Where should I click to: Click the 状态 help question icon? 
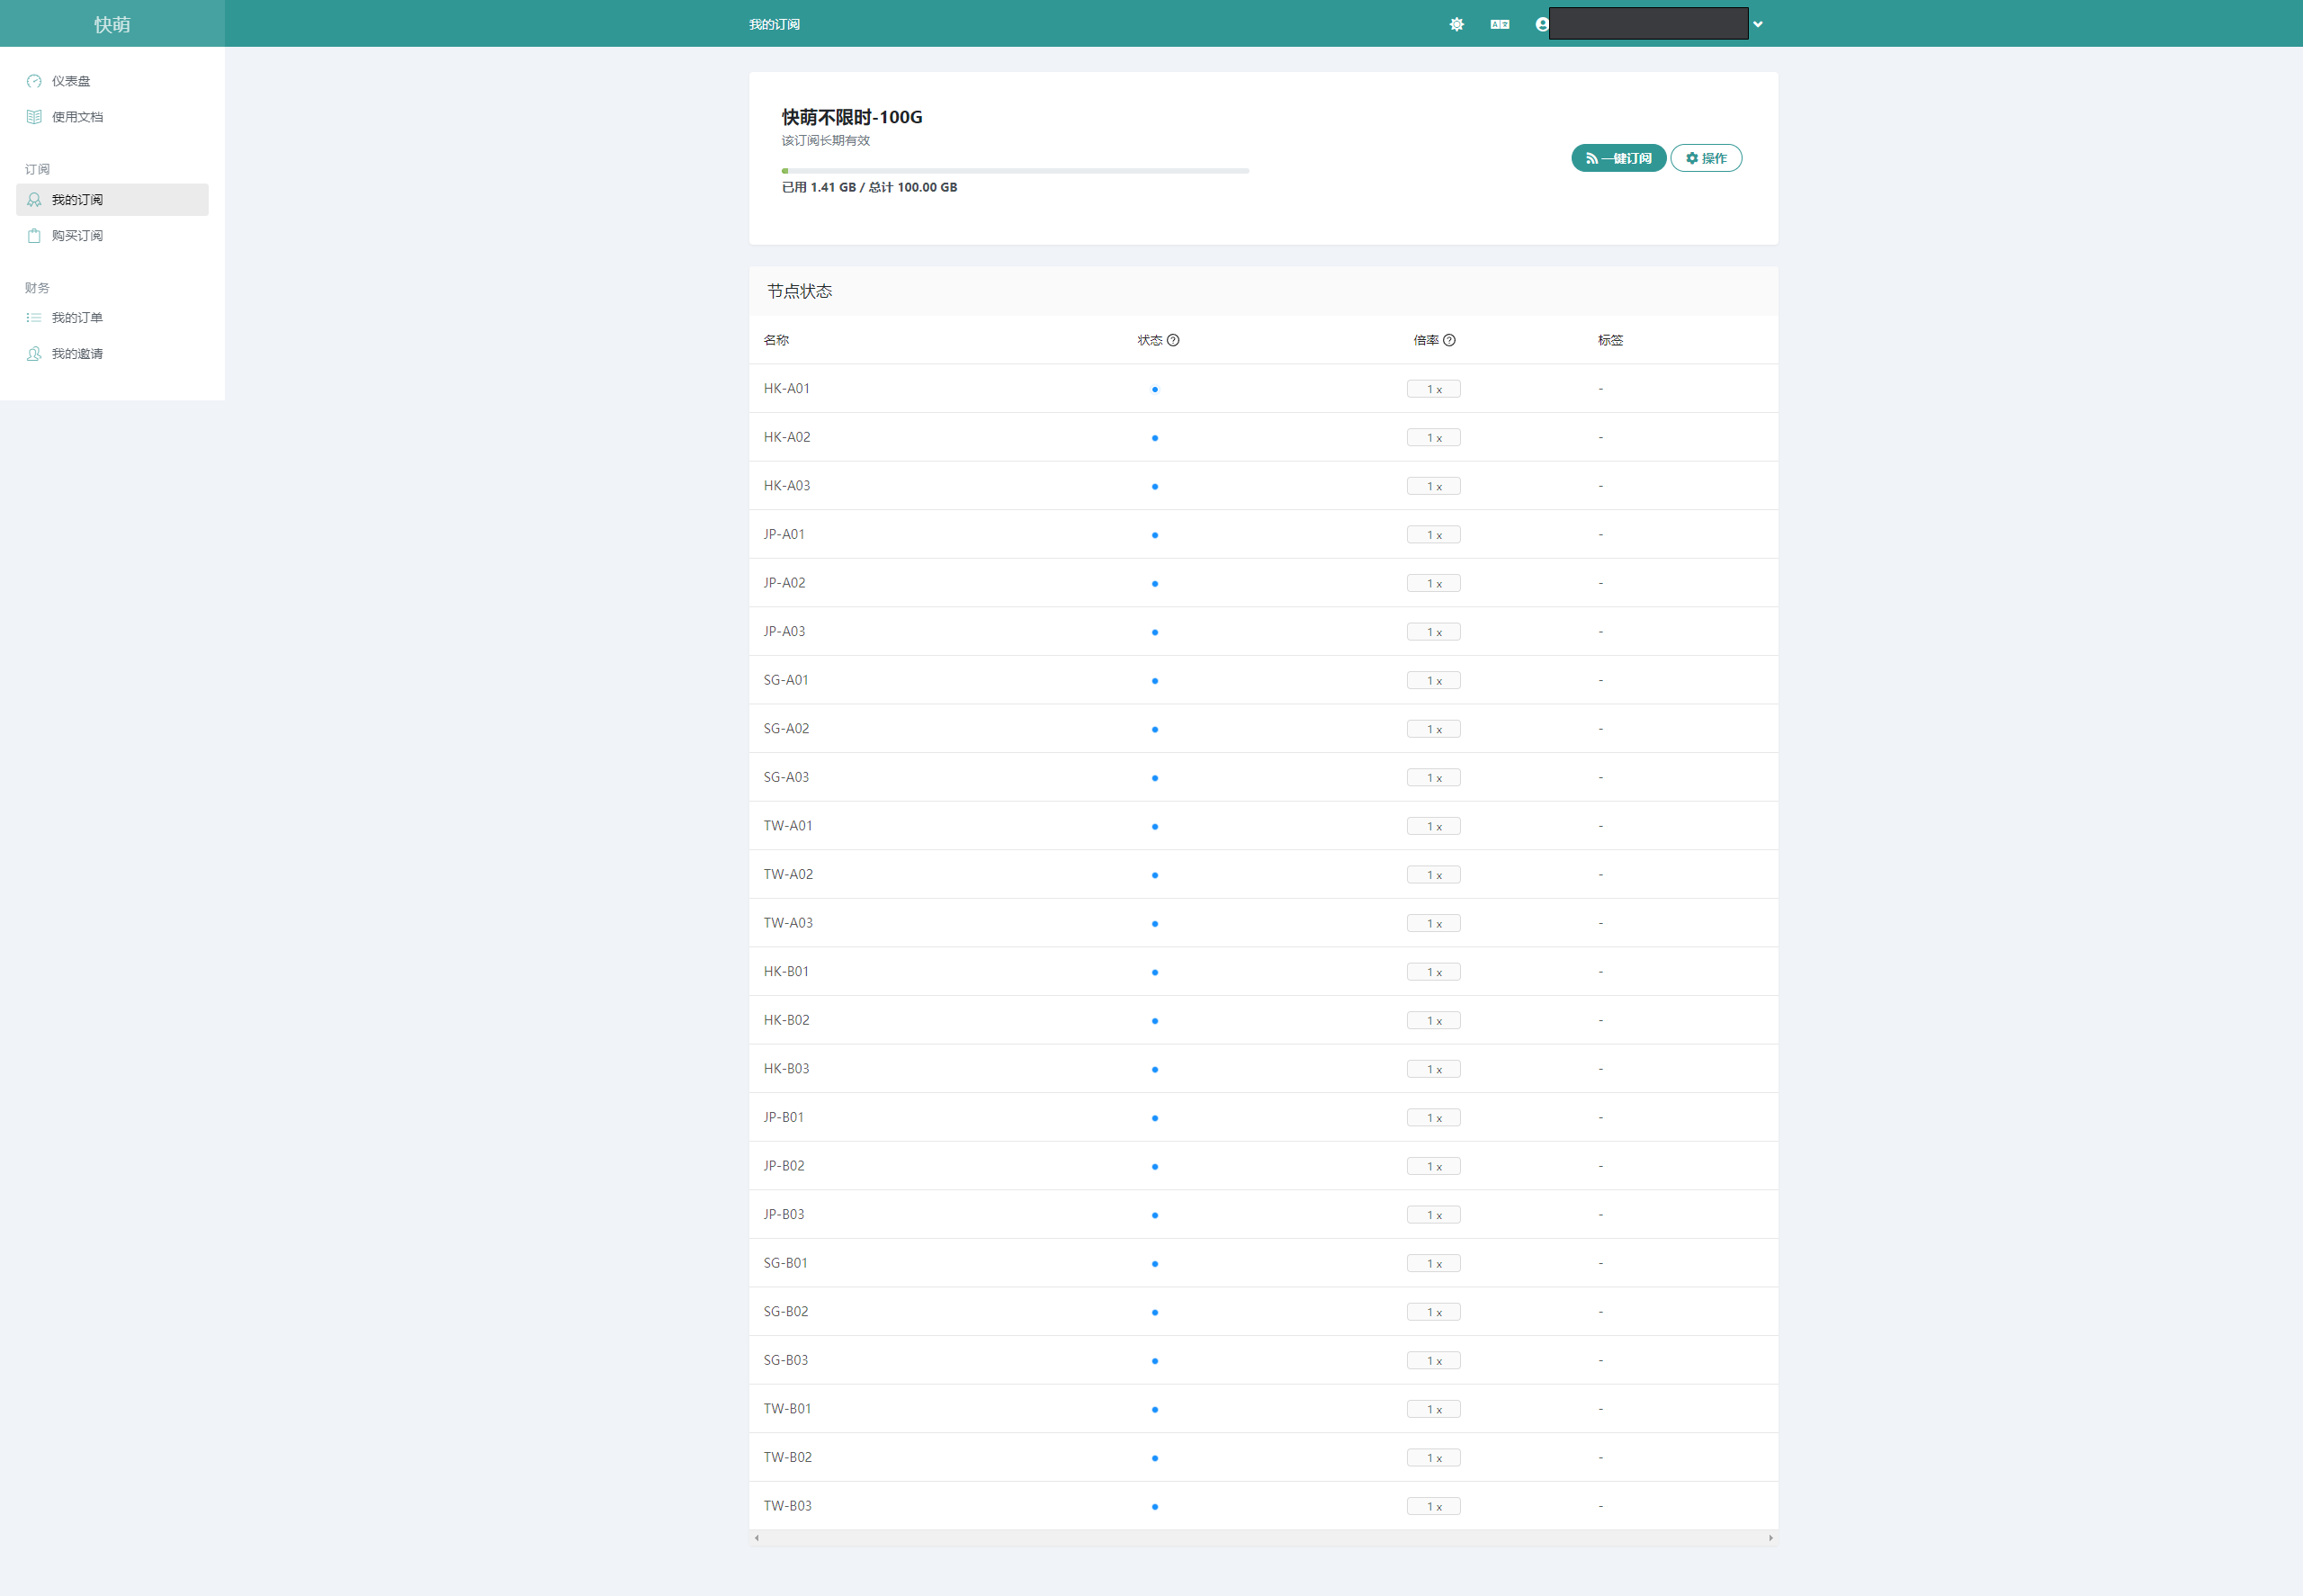pos(1173,340)
